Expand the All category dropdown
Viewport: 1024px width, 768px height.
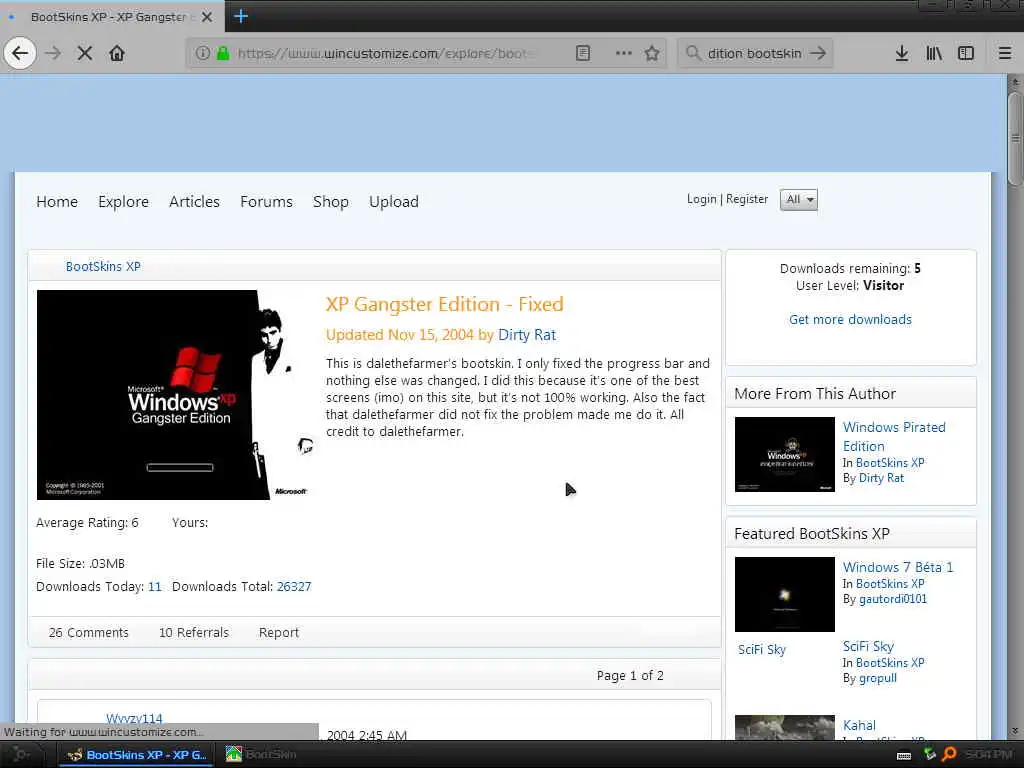tap(799, 200)
